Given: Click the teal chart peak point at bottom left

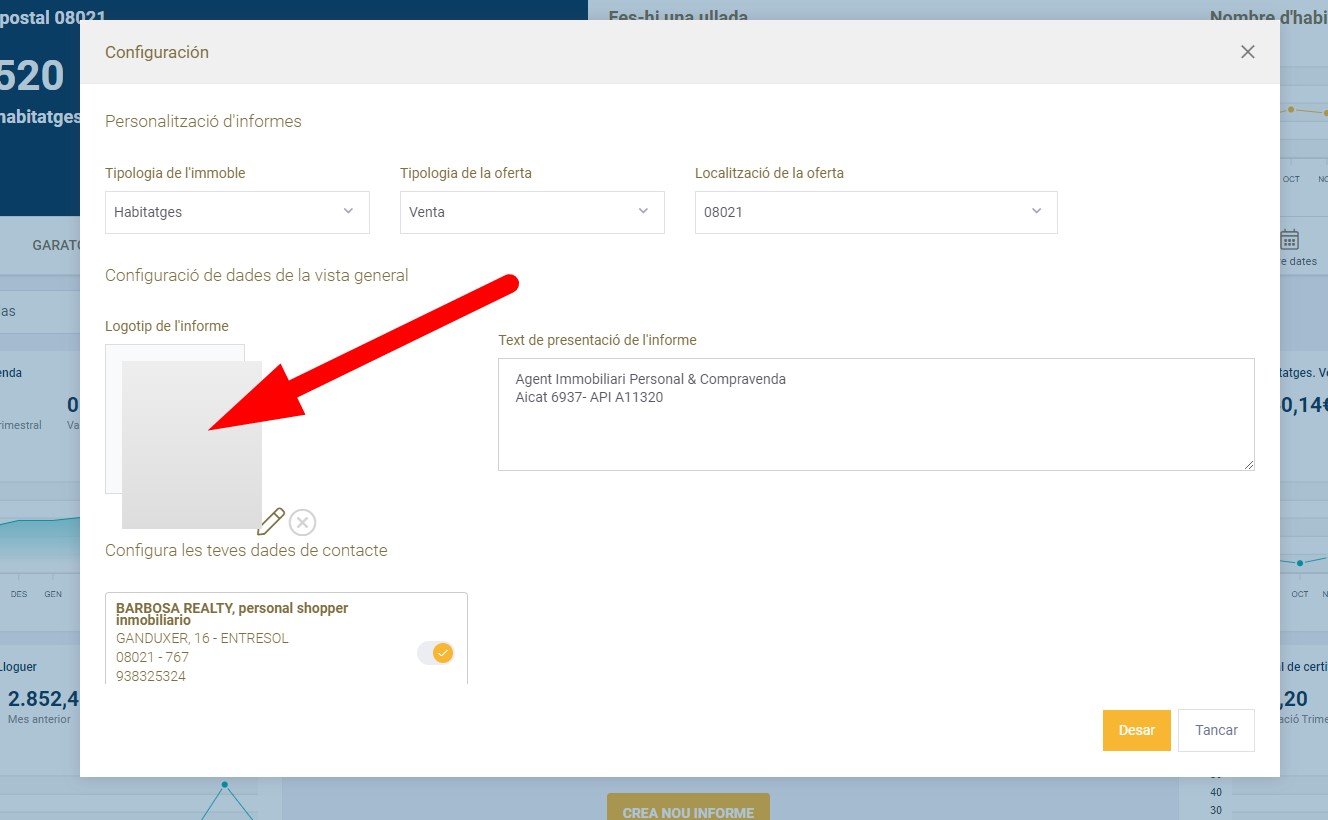Looking at the screenshot, I should pos(225,785).
